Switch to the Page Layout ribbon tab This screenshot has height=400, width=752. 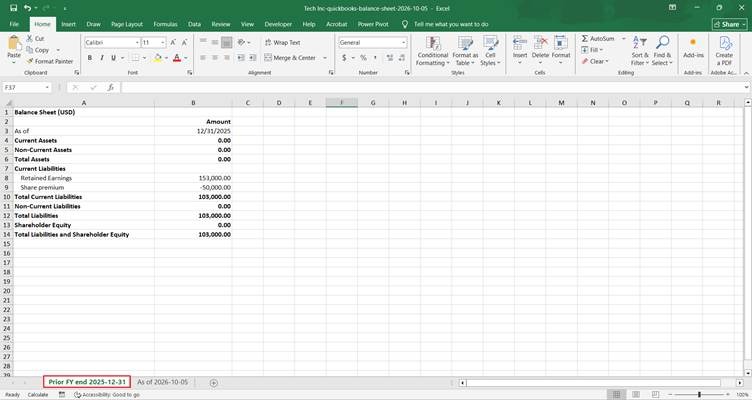(x=127, y=24)
